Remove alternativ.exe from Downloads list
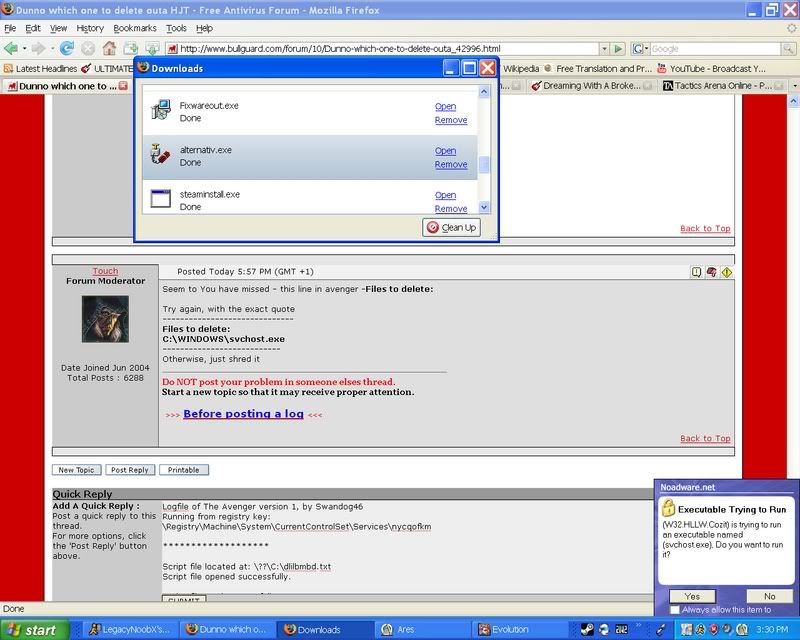 tap(451, 164)
